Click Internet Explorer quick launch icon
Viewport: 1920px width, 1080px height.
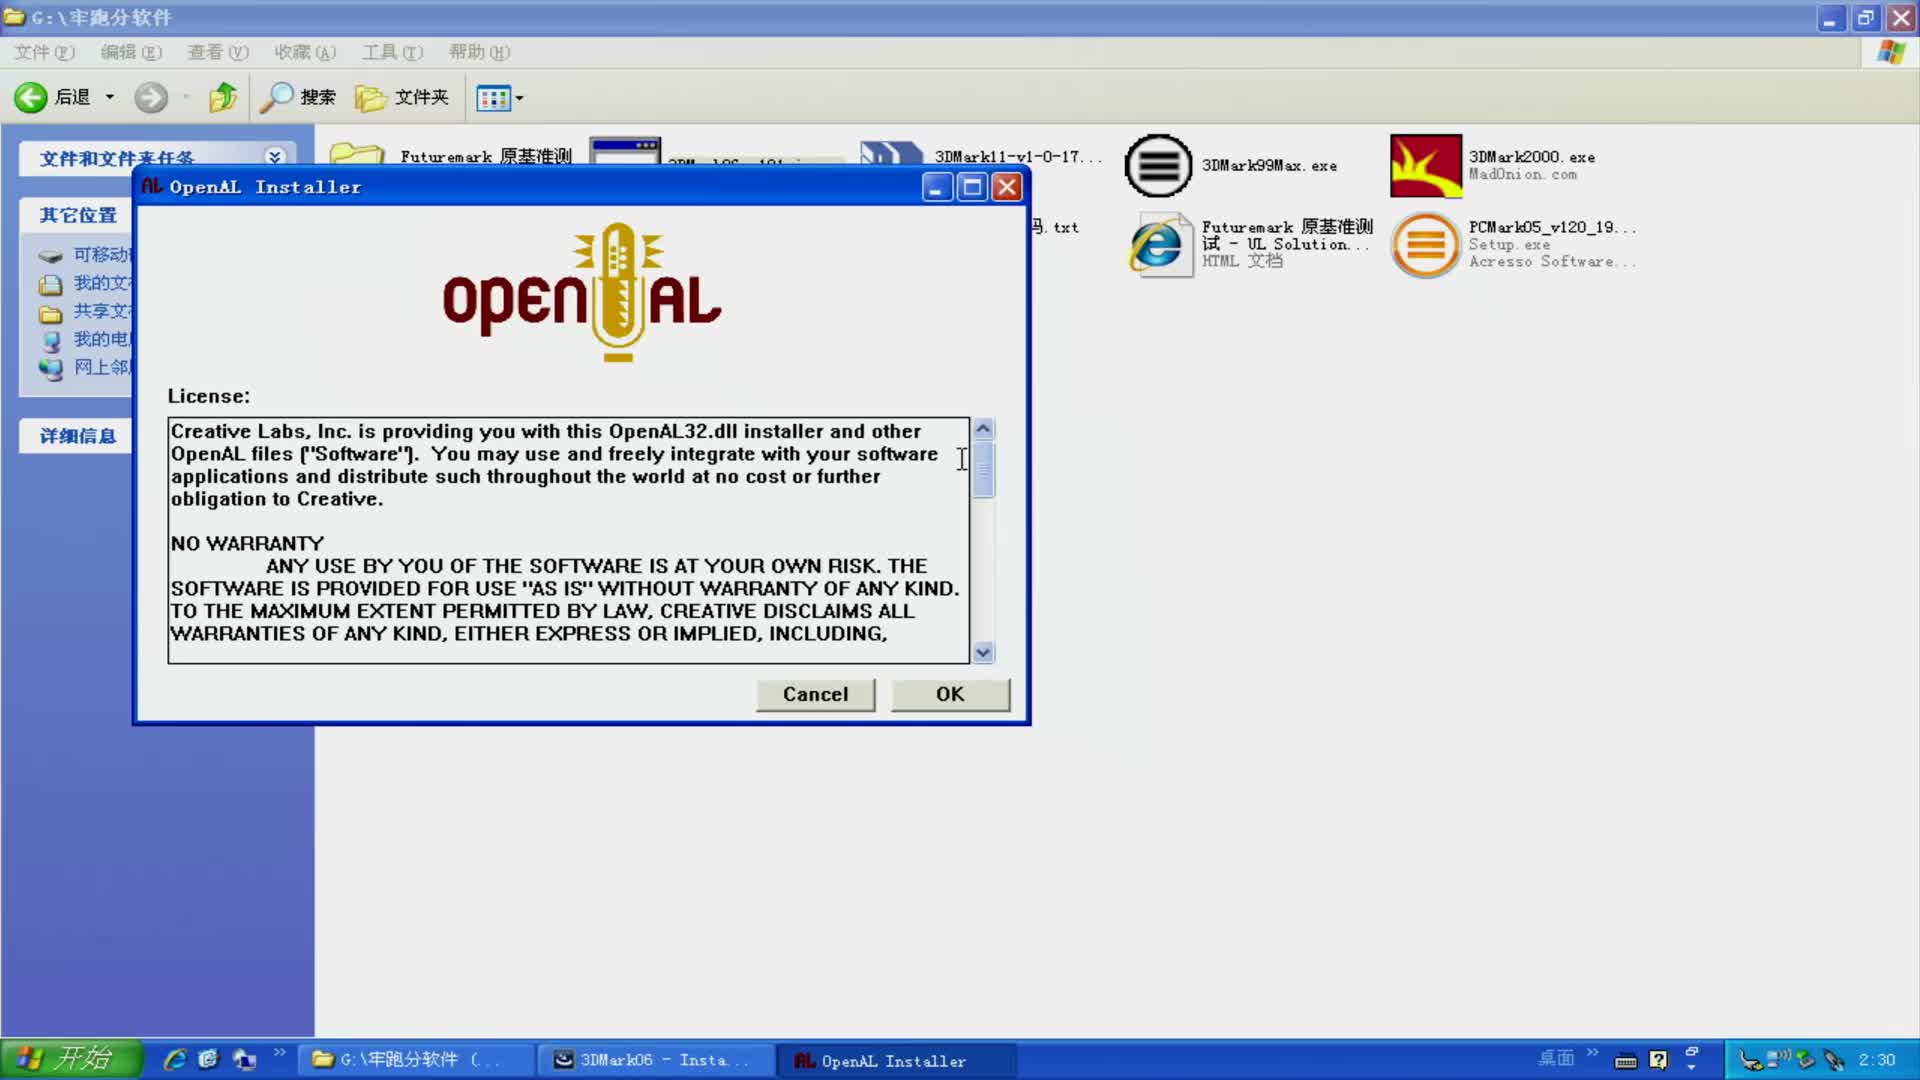point(175,1059)
